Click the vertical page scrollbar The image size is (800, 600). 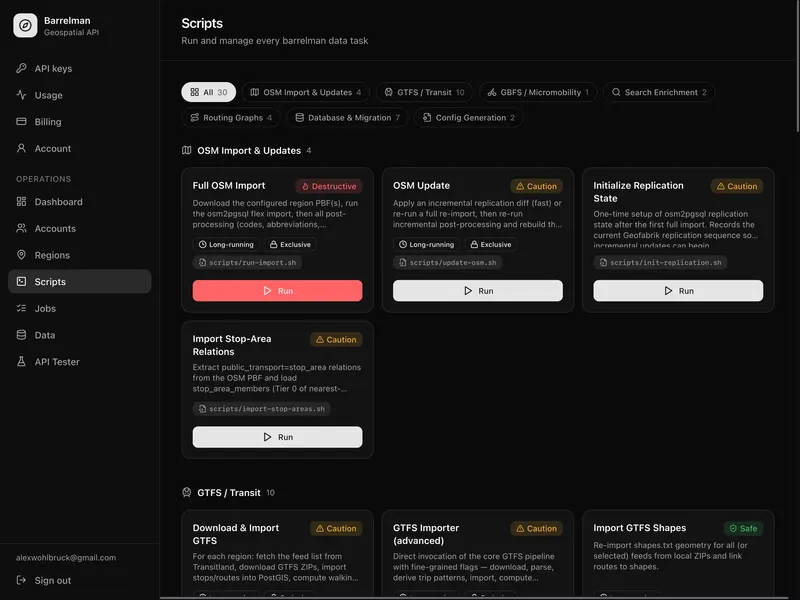797,66
